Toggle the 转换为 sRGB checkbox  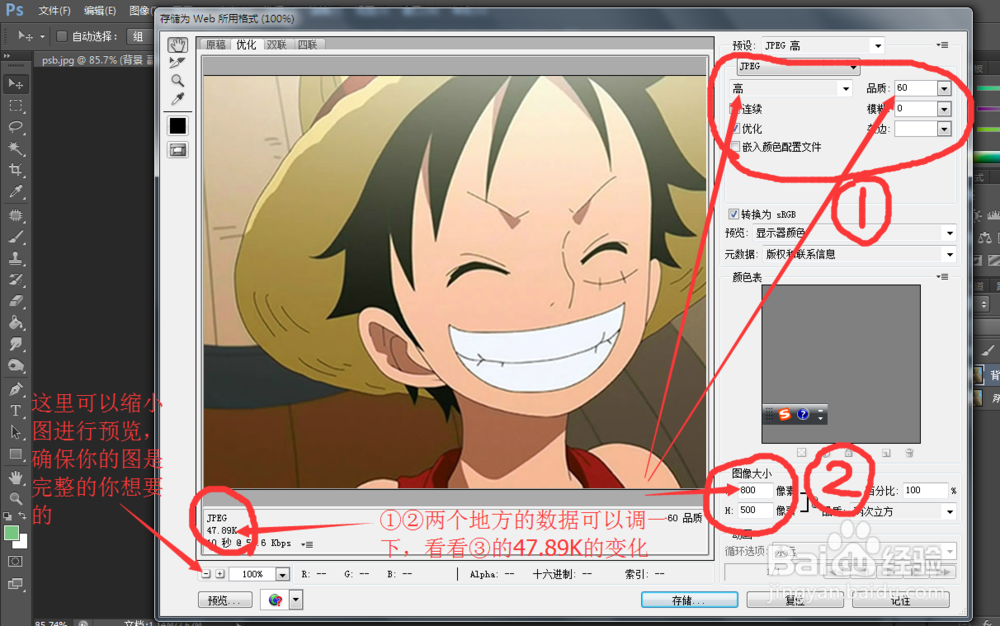(733, 214)
